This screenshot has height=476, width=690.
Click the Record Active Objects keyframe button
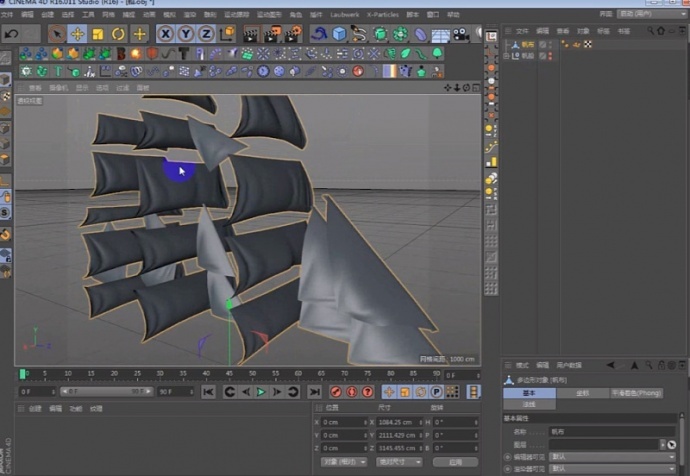[x=336, y=392]
